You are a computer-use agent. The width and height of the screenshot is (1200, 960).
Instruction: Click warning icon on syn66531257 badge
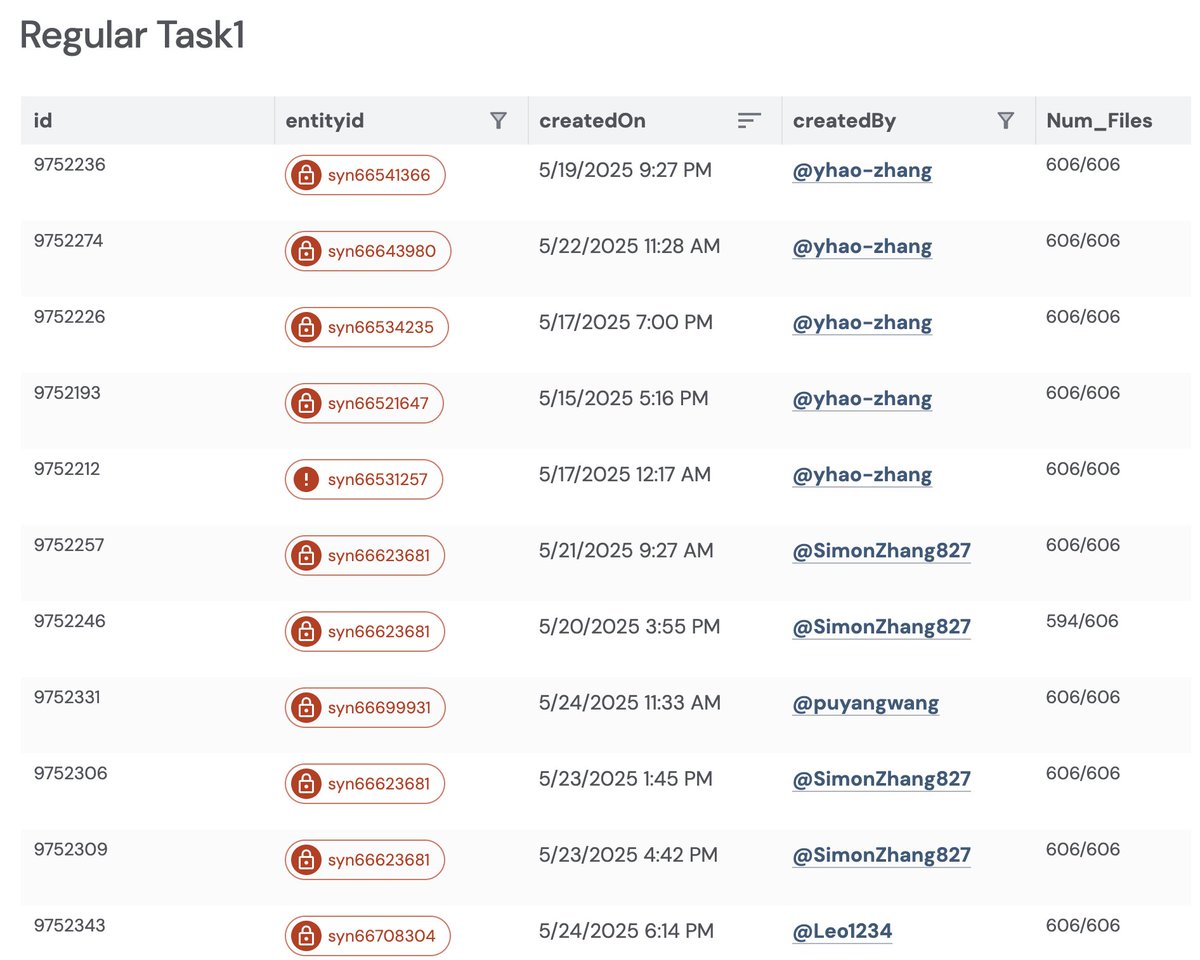(x=306, y=479)
